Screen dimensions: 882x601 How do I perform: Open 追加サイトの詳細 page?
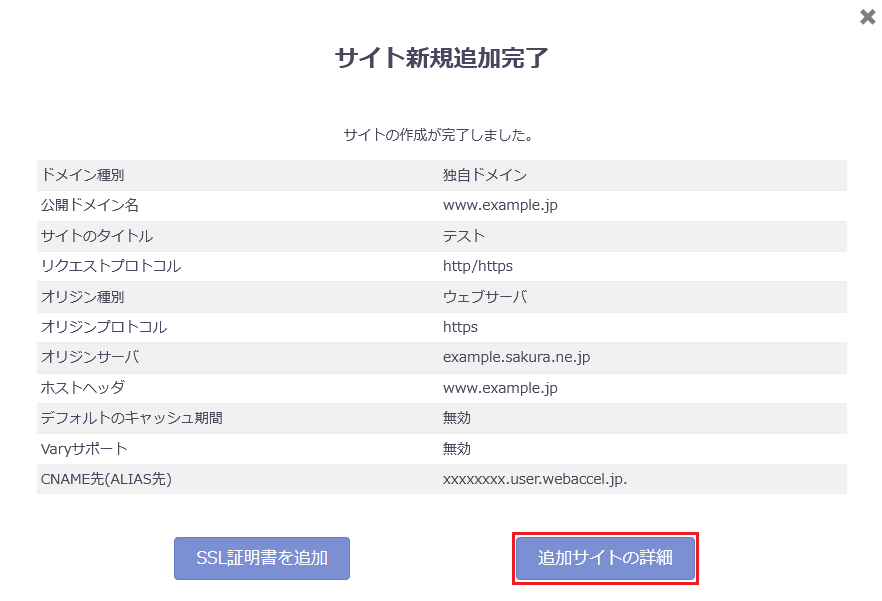point(605,558)
